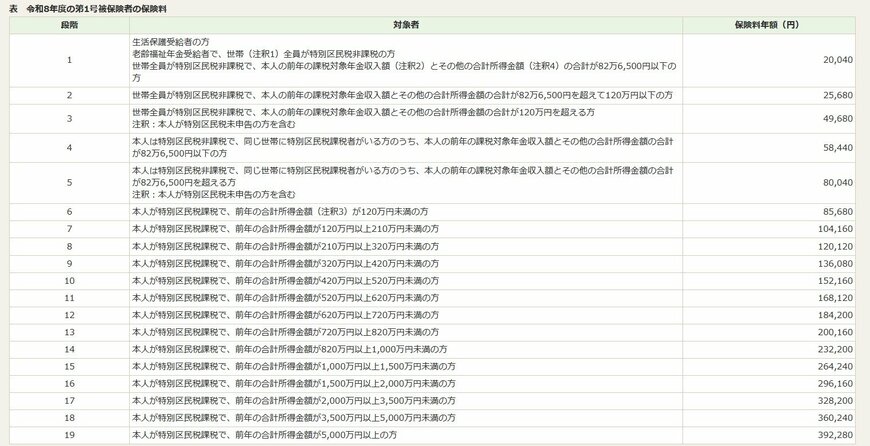Screen dimensions: 870x446
Task: Click stage number 1 cell
Action: pyautogui.click(x=69, y=60)
